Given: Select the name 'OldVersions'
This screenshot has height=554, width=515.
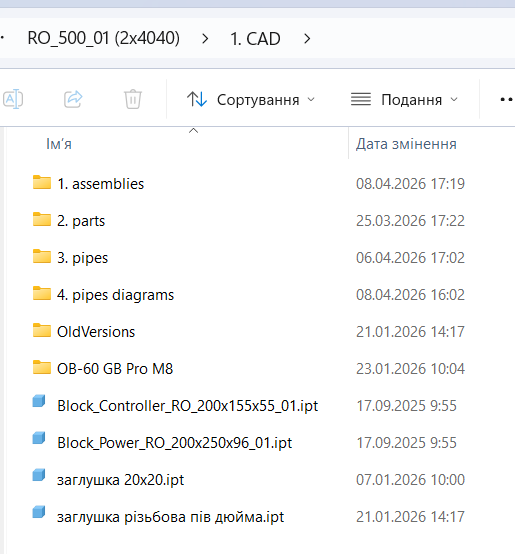Looking at the screenshot, I should pos(96,332).
